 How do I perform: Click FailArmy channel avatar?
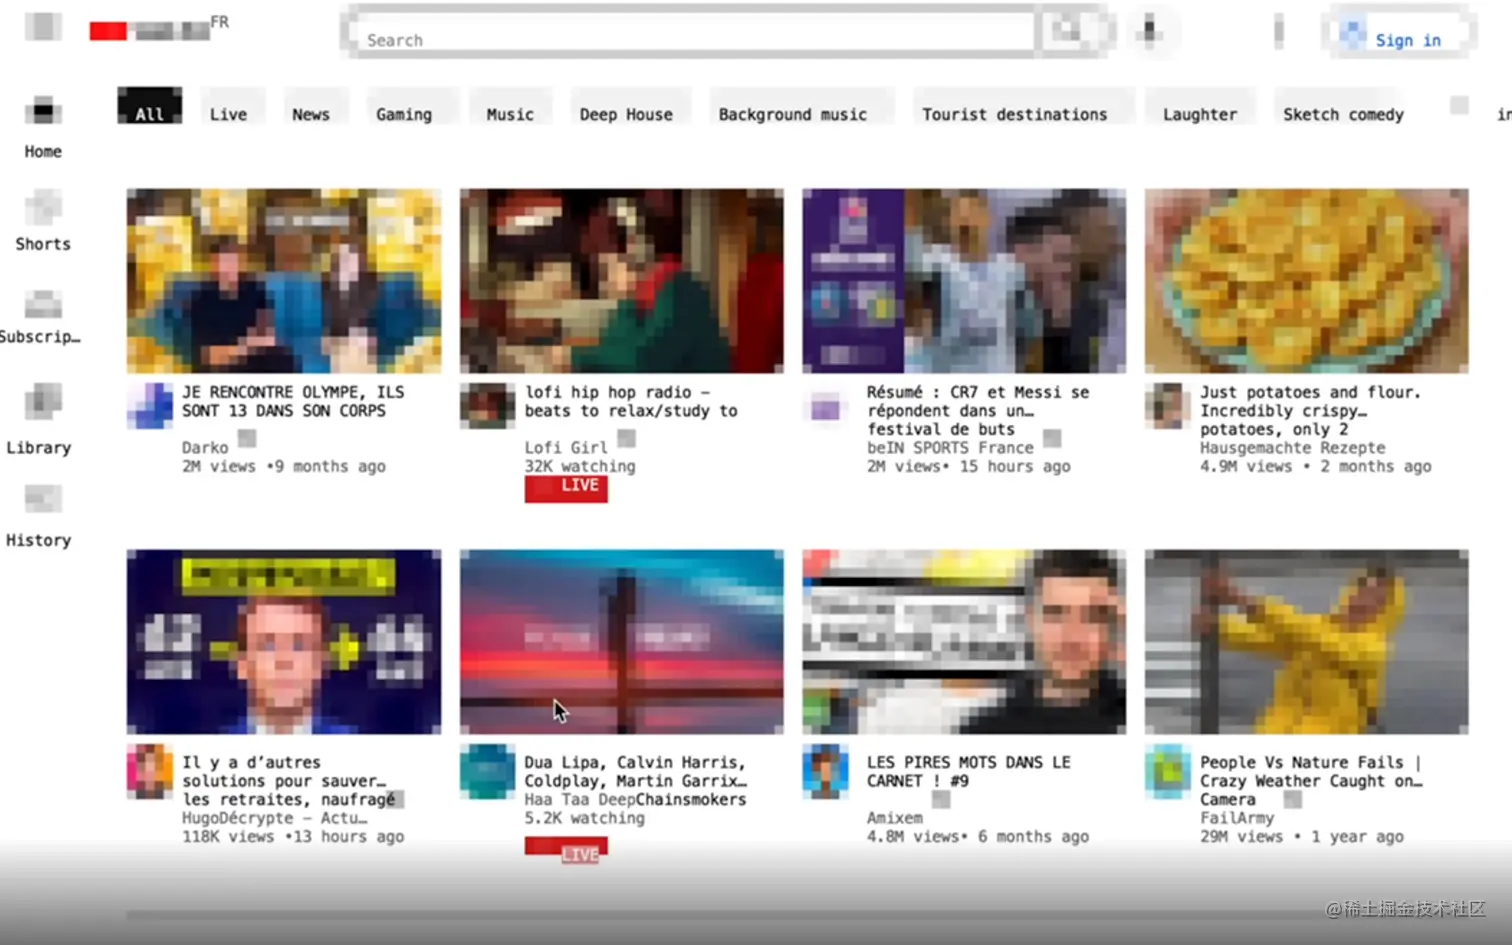click(x=1167, y=771)
